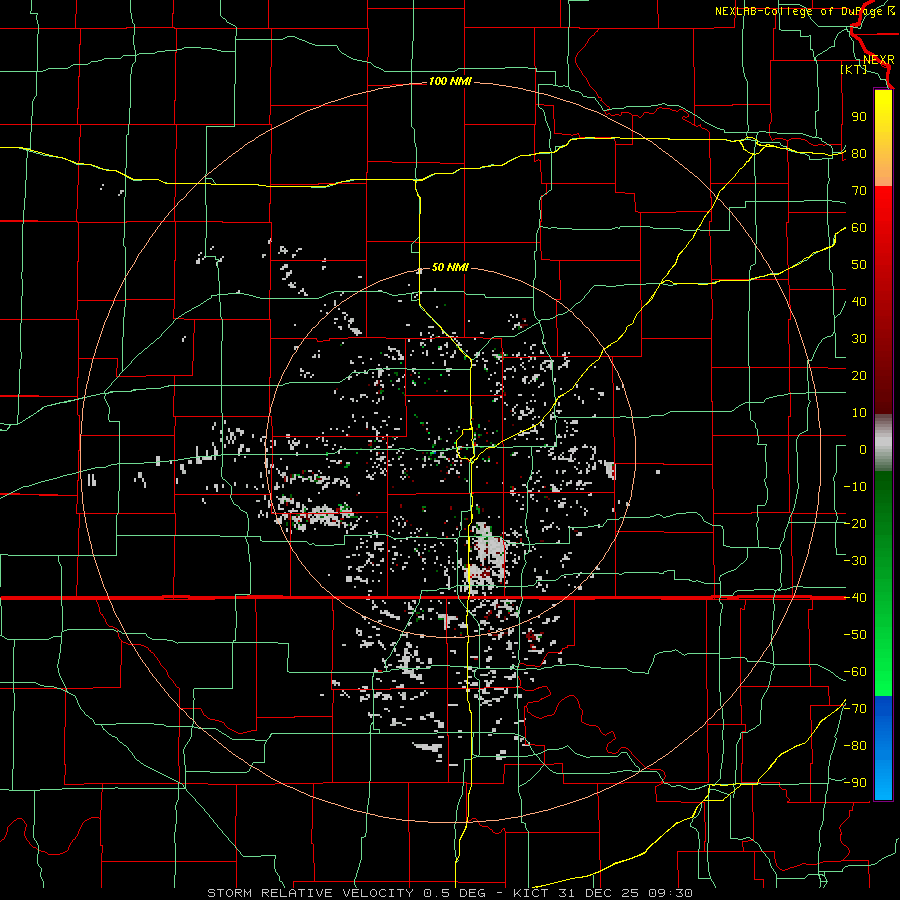Screen dimensions: 900x900
Task: Click the -40 value on the velocity scale
Action: coord(855,598)
